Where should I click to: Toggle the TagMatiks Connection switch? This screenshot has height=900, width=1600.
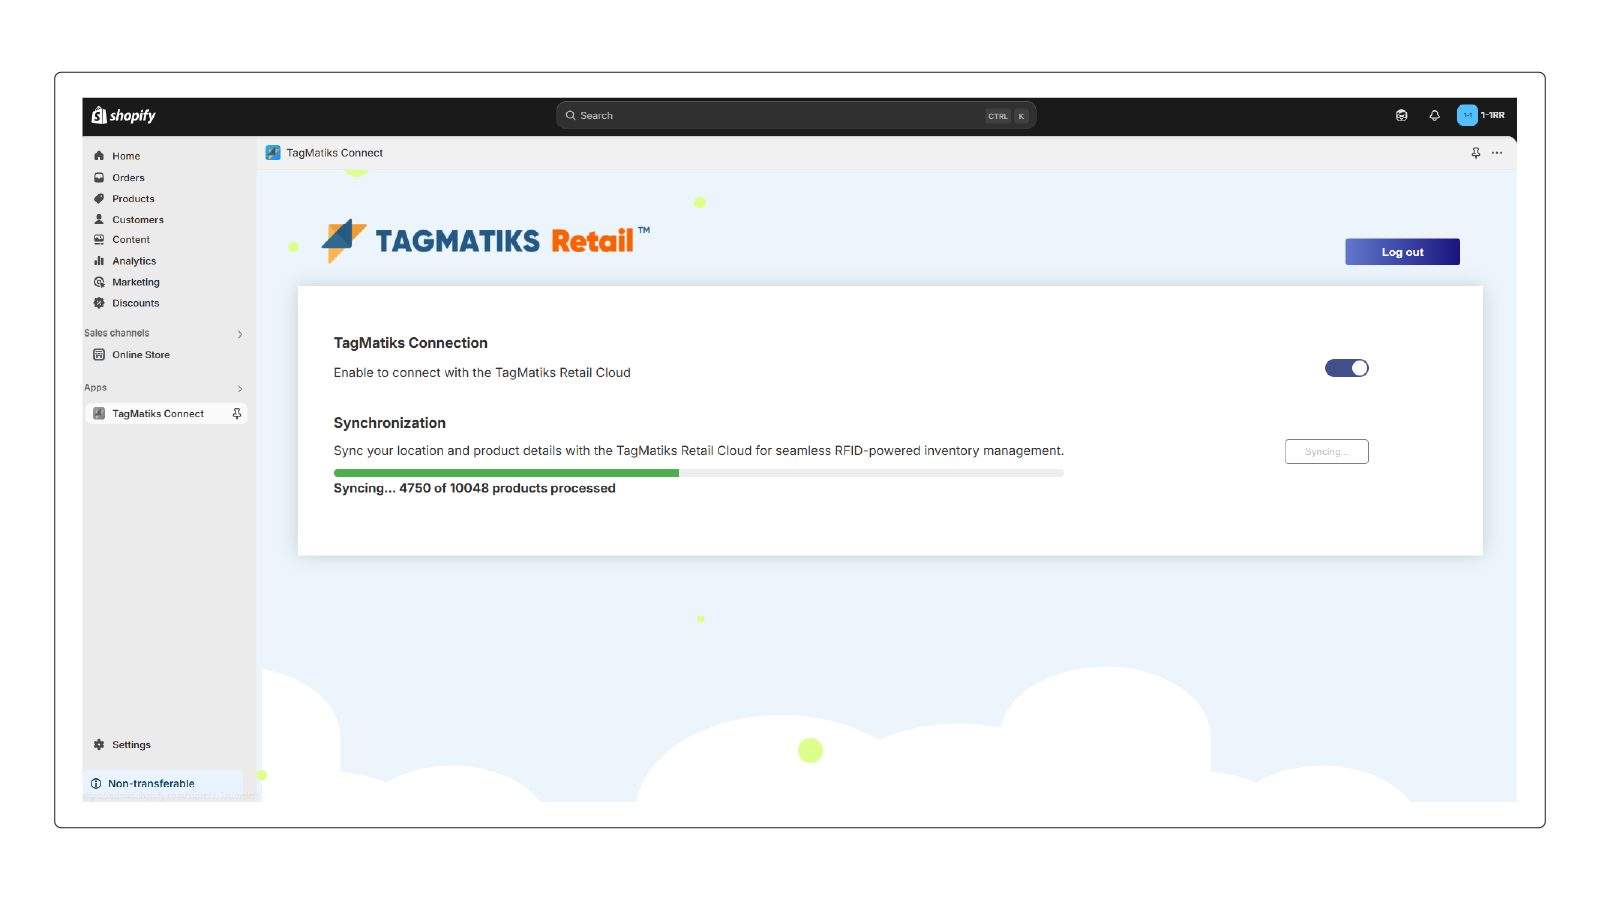click(x=1347, y=368)
